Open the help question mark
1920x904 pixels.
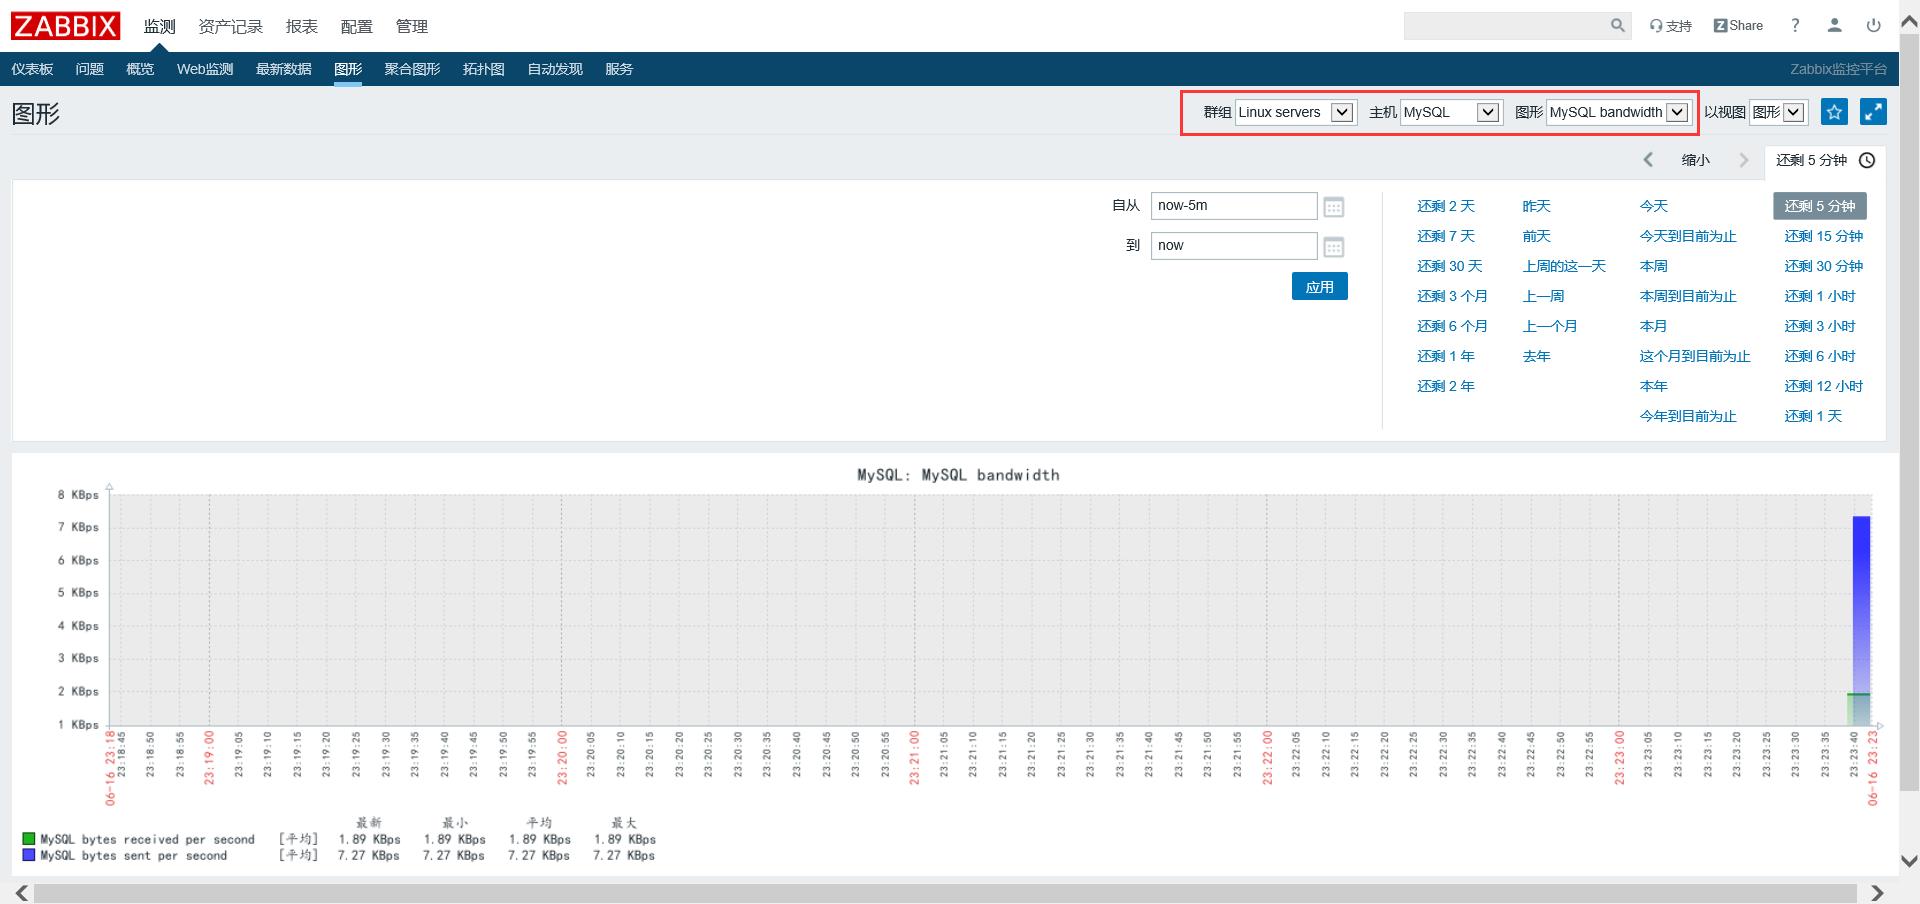point(1795,26)
